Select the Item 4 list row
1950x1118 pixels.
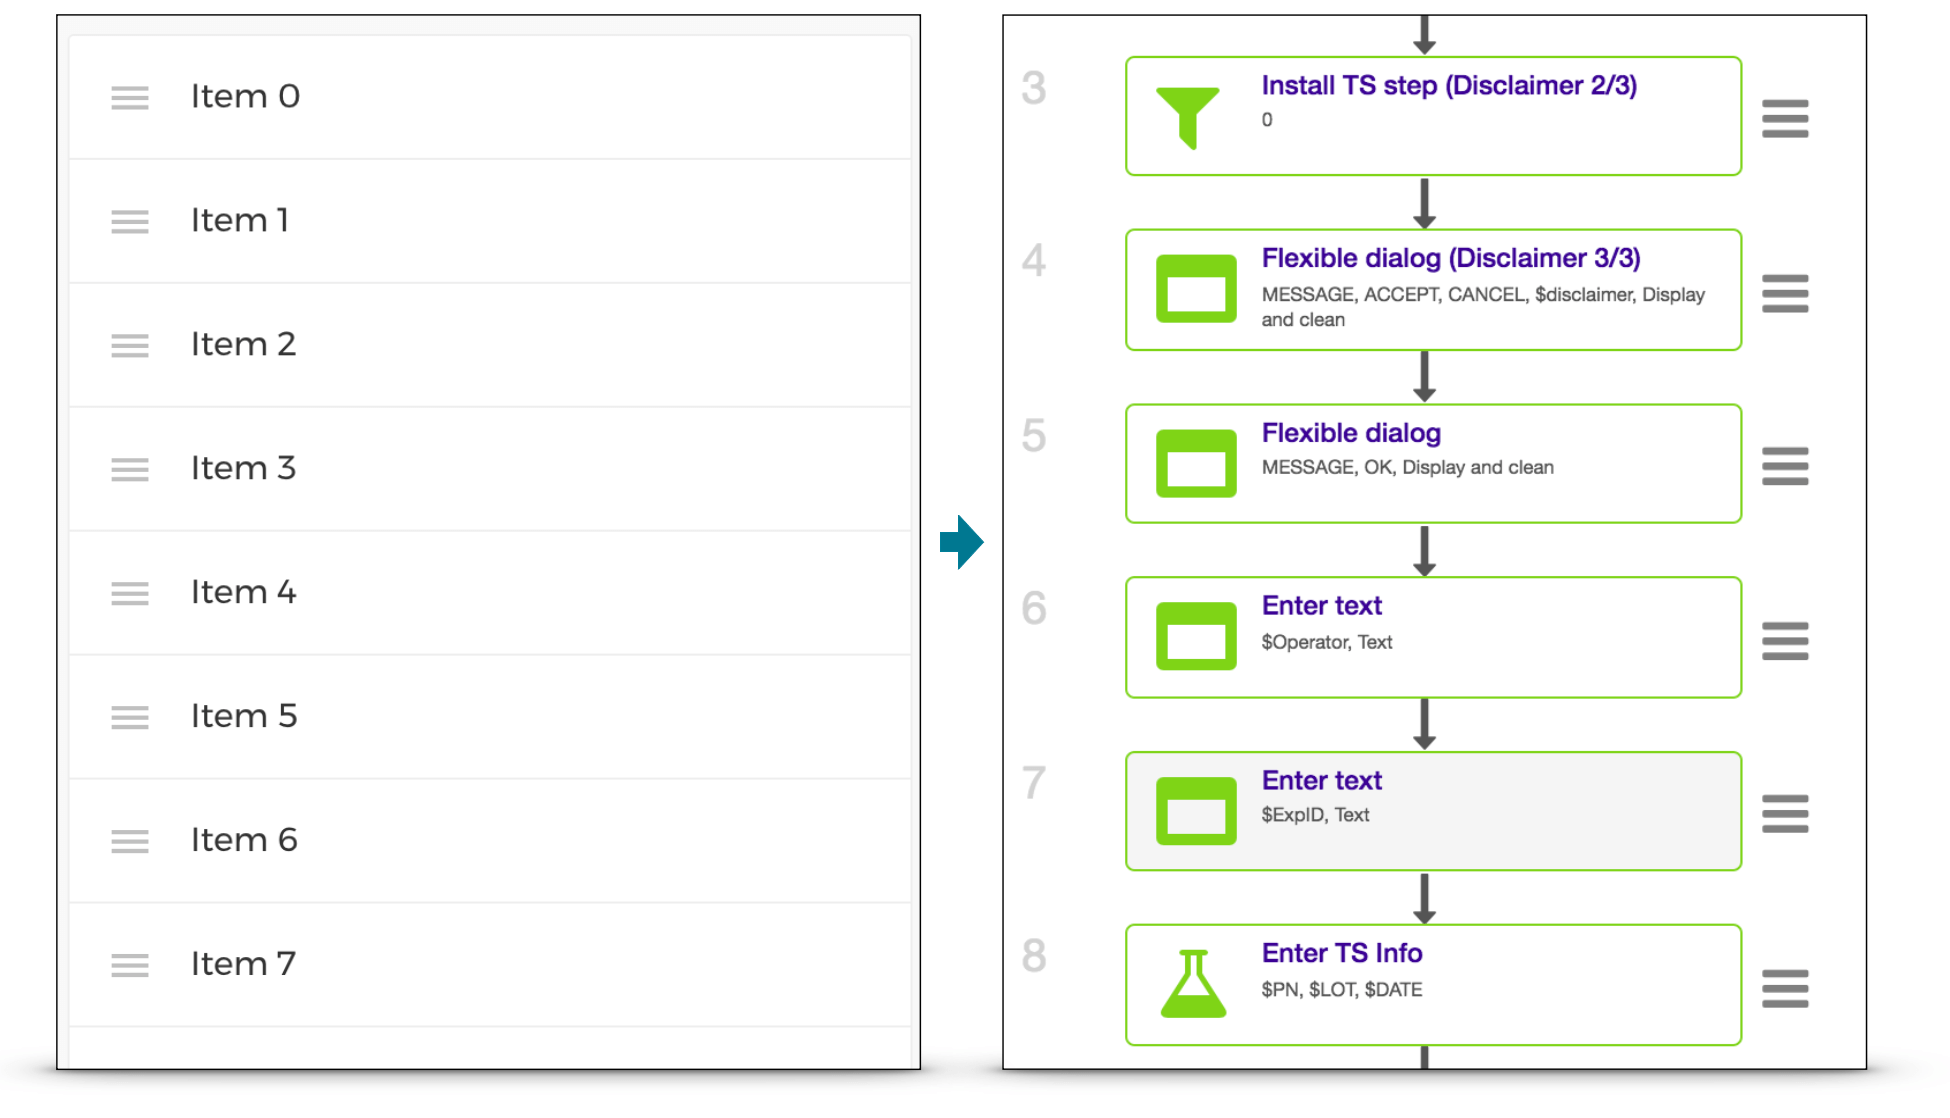click(489, 593)
